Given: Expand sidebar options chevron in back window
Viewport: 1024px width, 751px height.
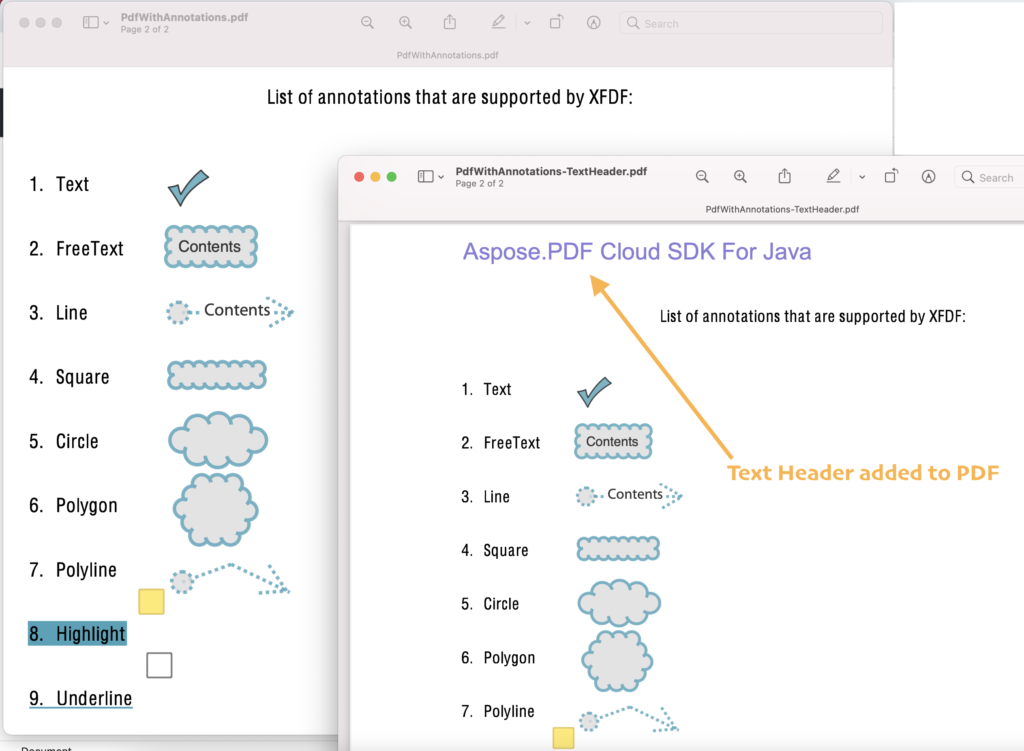Looking at the screenshot, I should [x=106, y=23].
